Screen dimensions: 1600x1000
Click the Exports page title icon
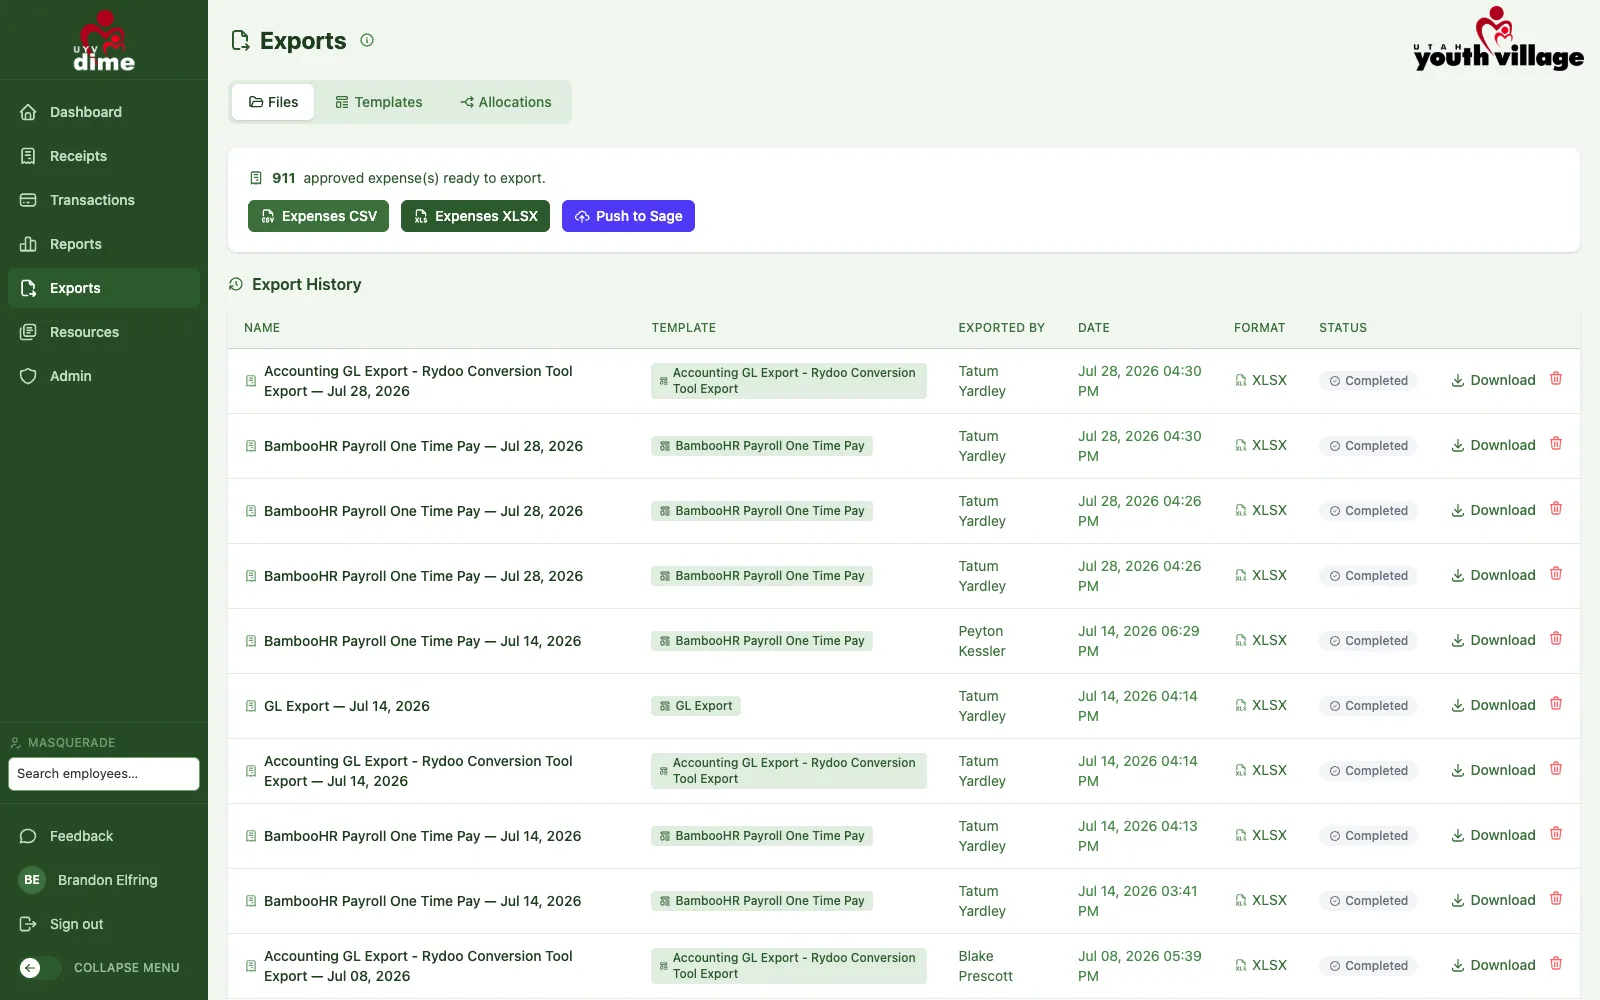click(240, 40)
